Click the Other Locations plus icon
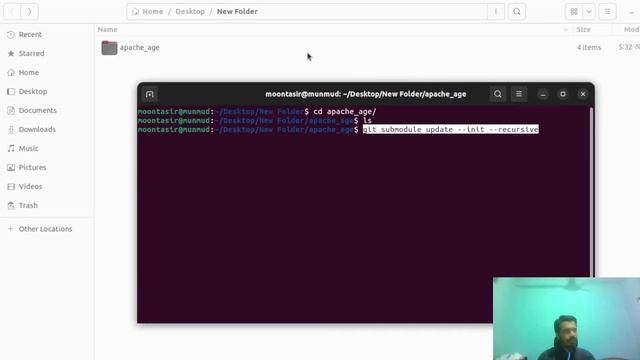 click(x=11, y=229)
